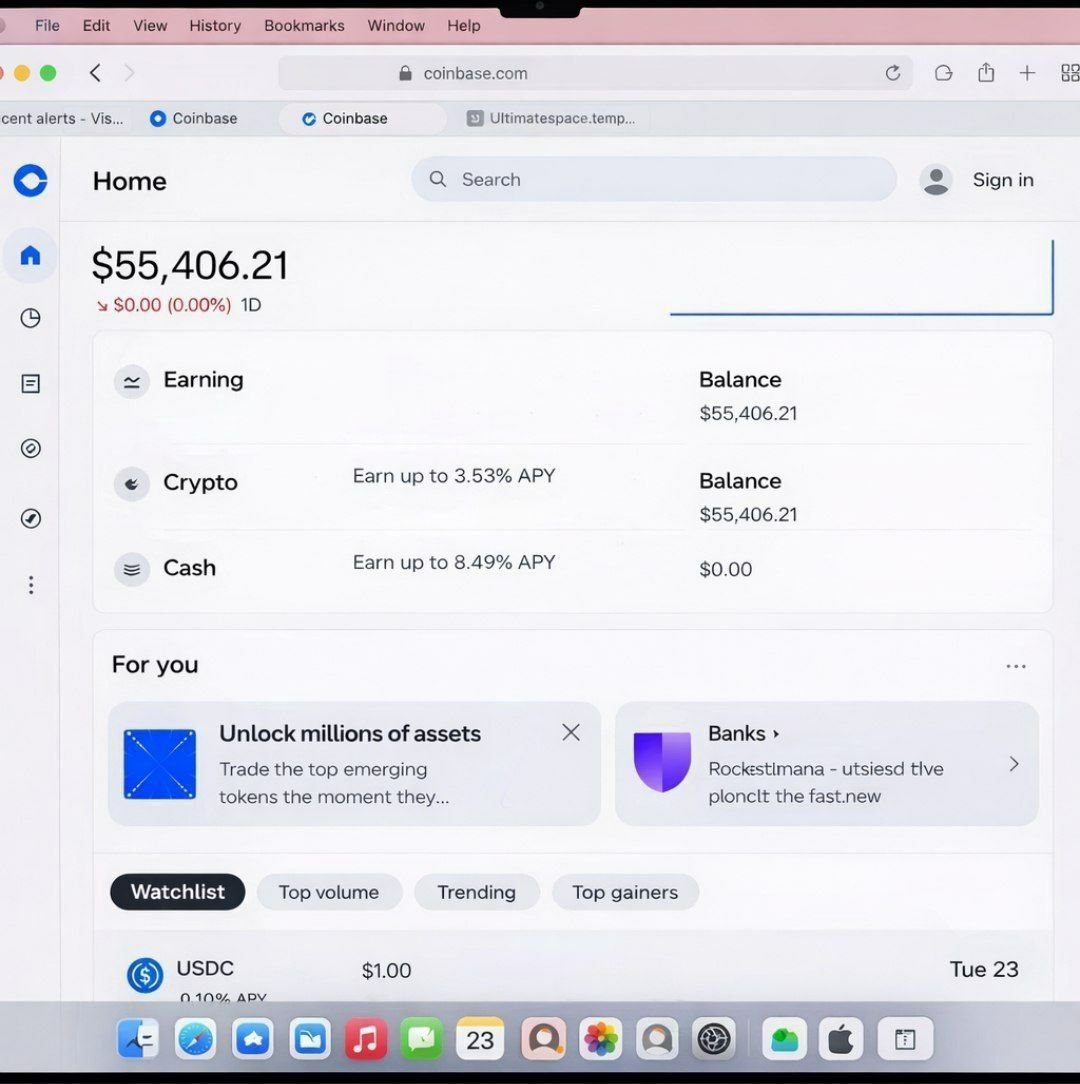Open the three-dot More sidebar menu
The height and width of the screenshot is (1084, 1080).
point(30,585)
